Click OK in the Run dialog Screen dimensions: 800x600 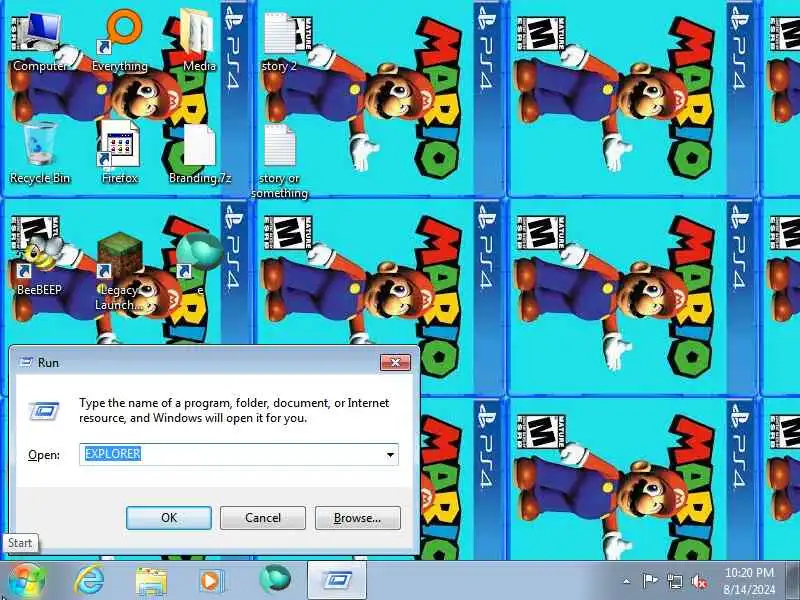click(x=169, y=518)
